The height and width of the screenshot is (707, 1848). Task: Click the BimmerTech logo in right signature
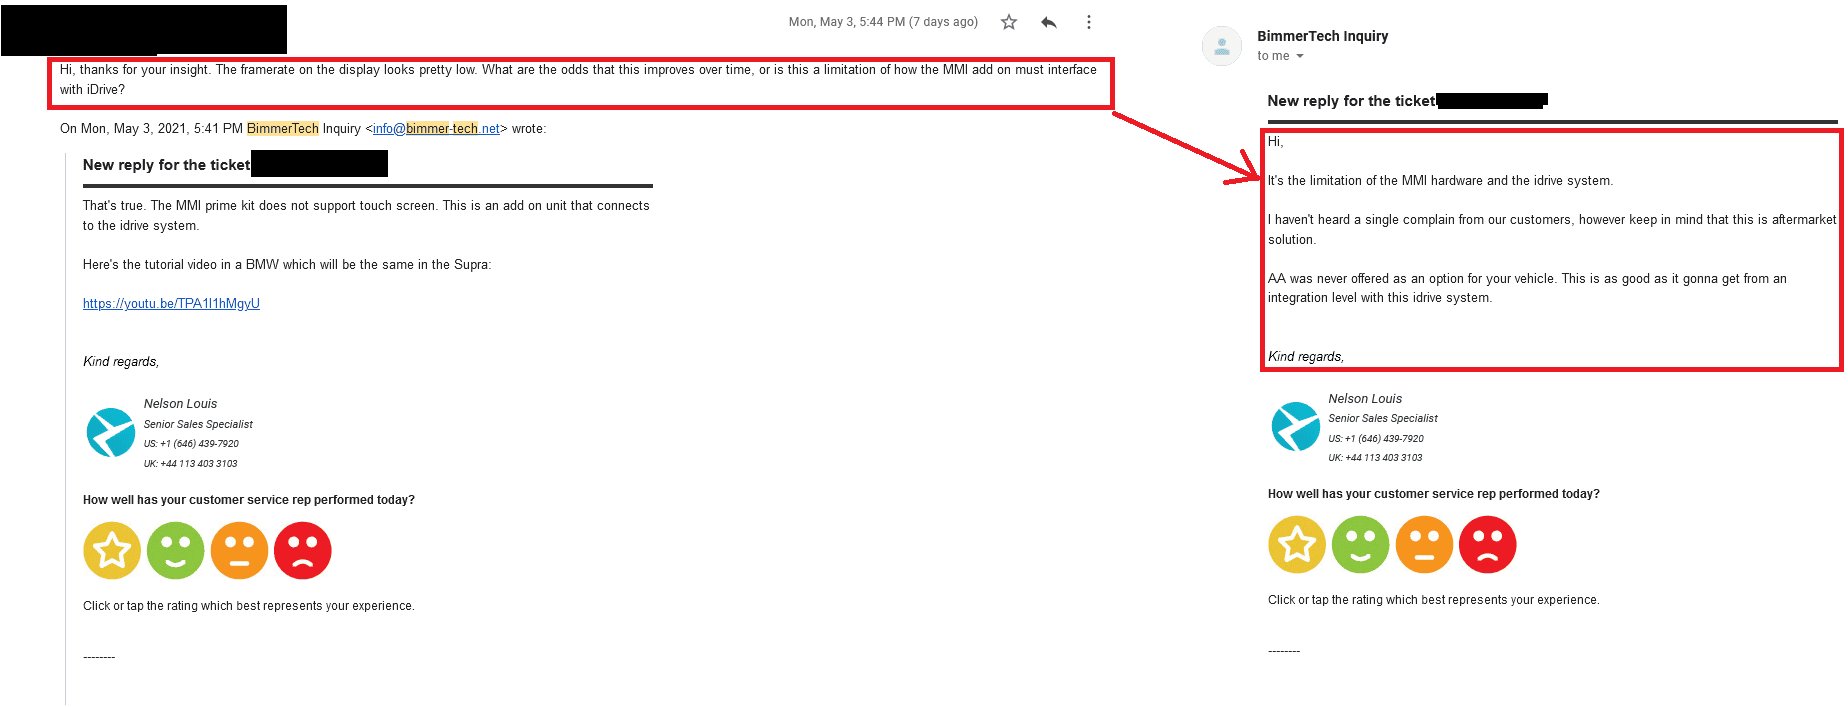1296,426
